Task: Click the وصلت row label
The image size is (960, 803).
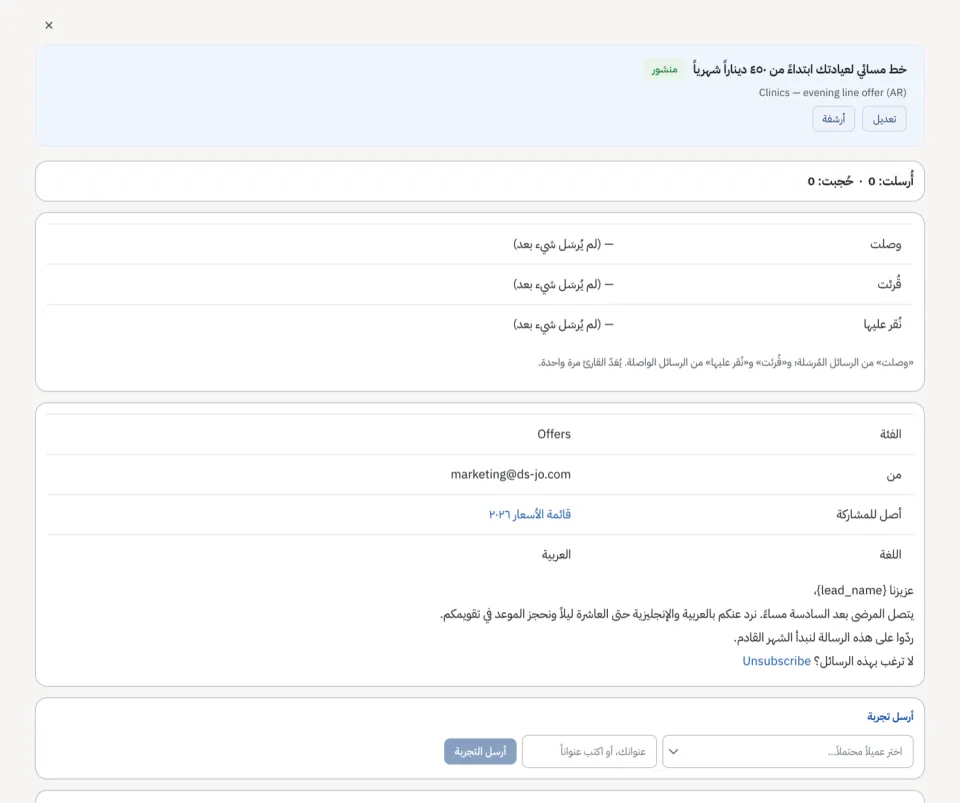Action: pyautogui.click(x=885, y=244)
